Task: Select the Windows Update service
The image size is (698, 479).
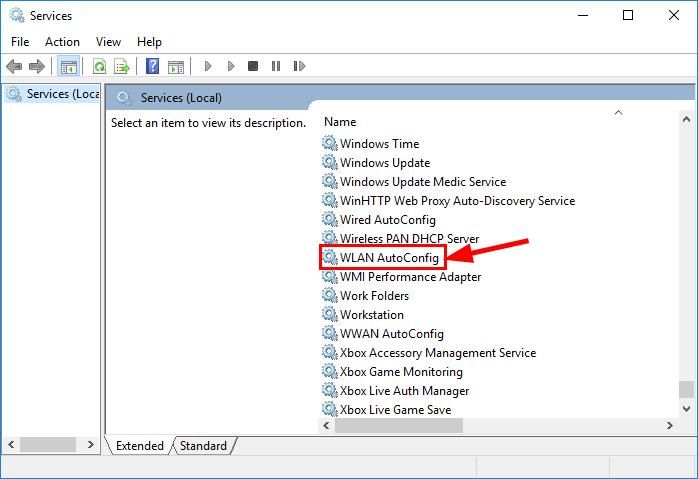Action: (x=384, y=163)
